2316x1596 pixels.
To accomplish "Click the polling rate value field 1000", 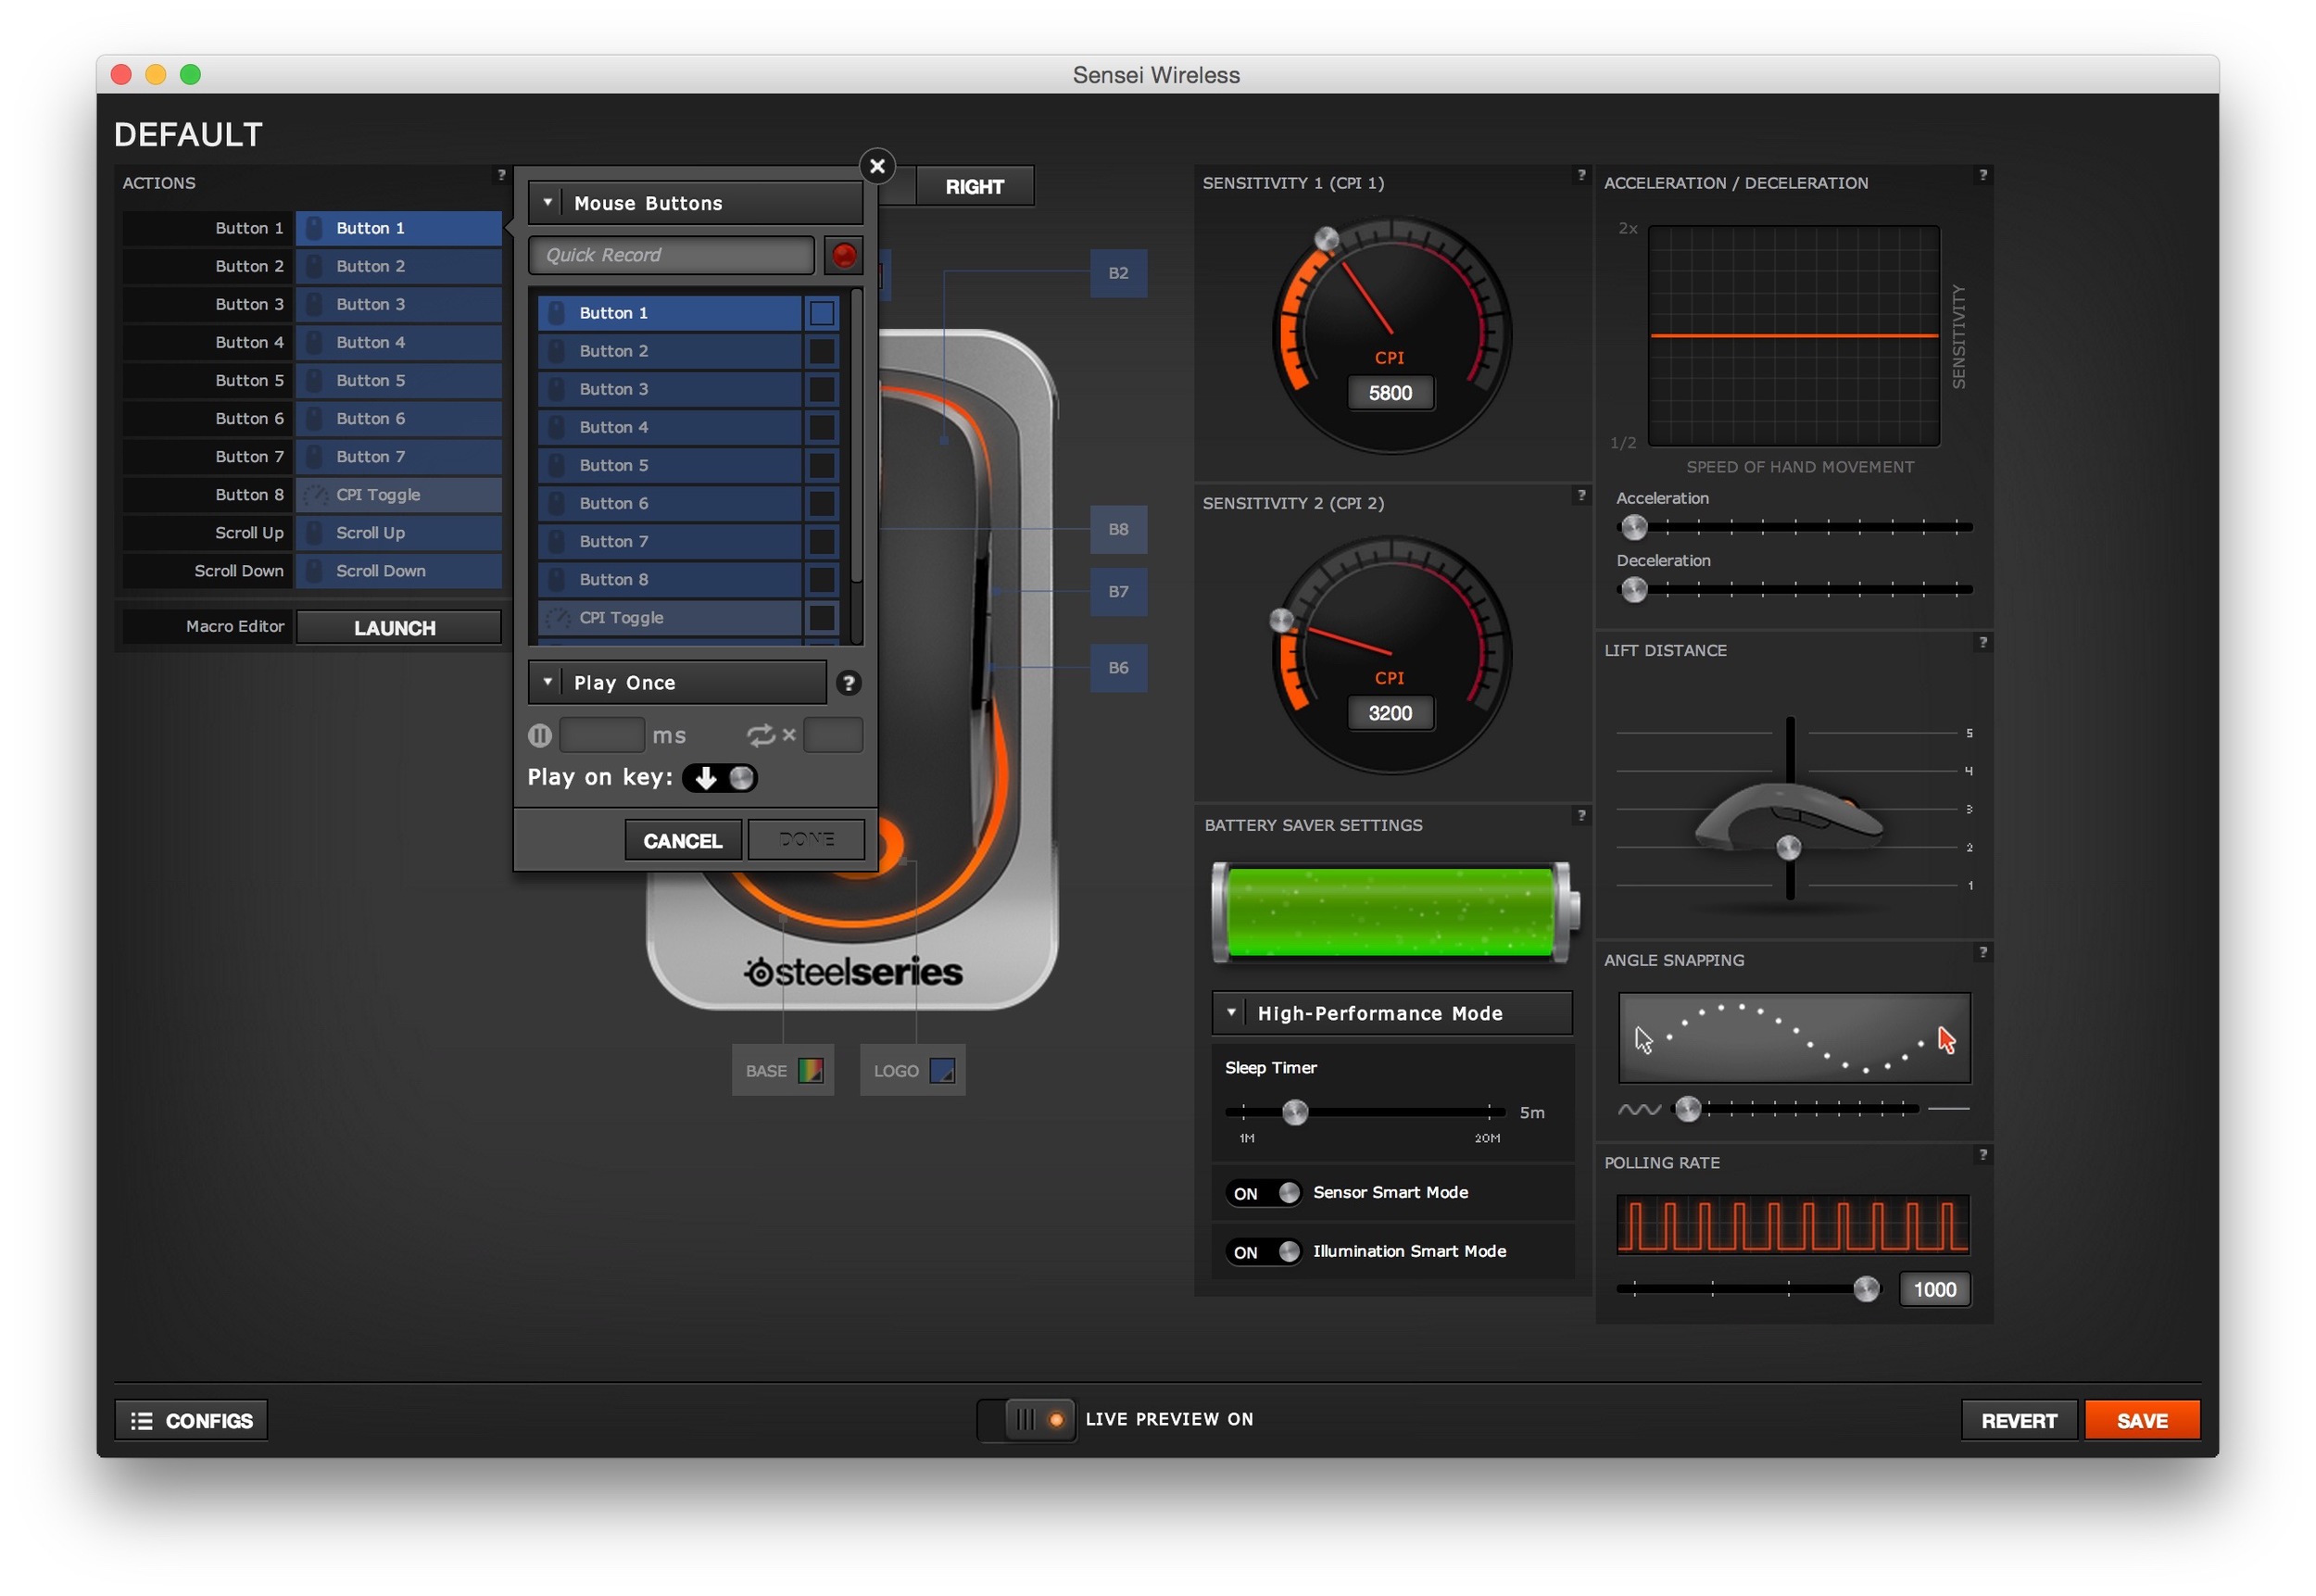I will pyautogui.click(x=1934, y=1290).
